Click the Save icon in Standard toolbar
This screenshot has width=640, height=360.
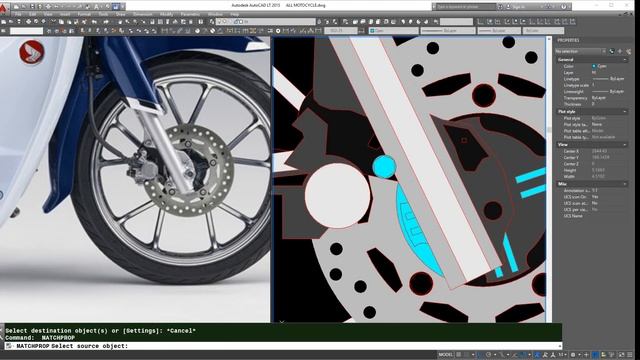click(x=19, y=22)
